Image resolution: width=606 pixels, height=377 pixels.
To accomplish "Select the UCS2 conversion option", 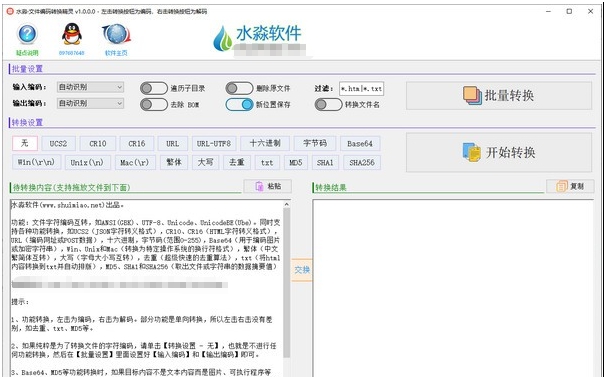I will 58,143.
